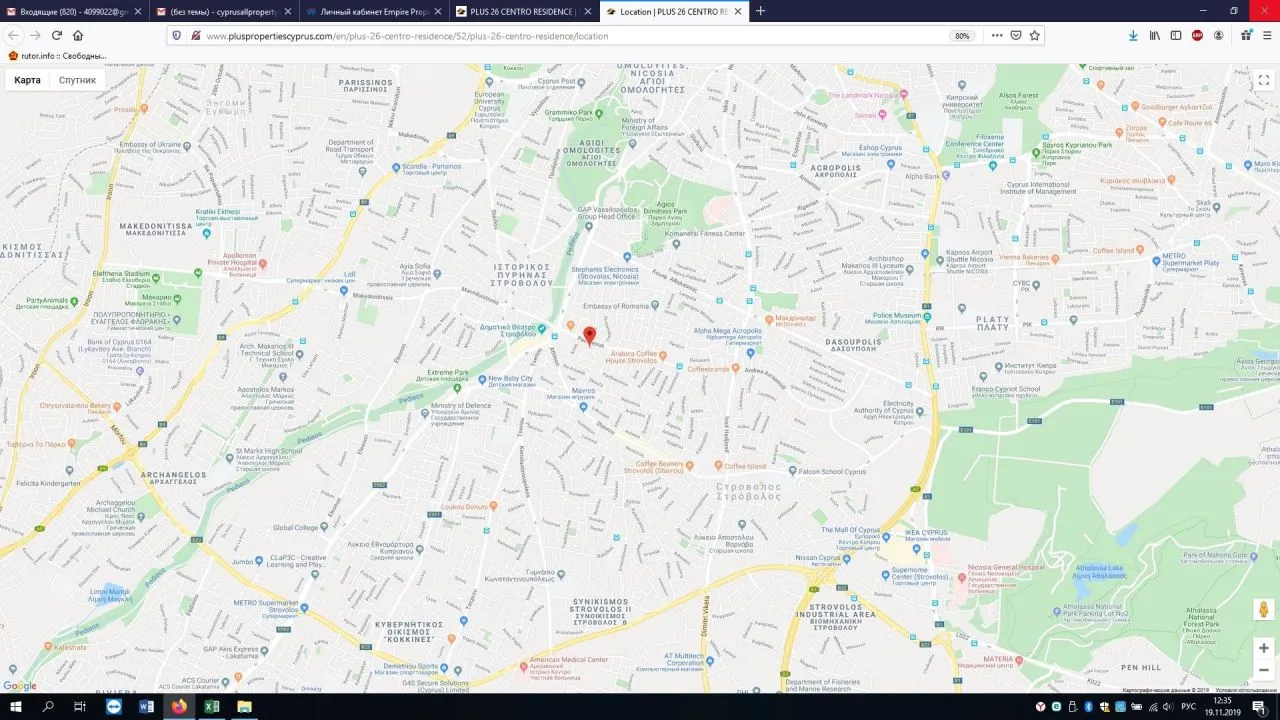Open page actions three-dot menu
The image size is (1280, 720).
click(996, 35)
